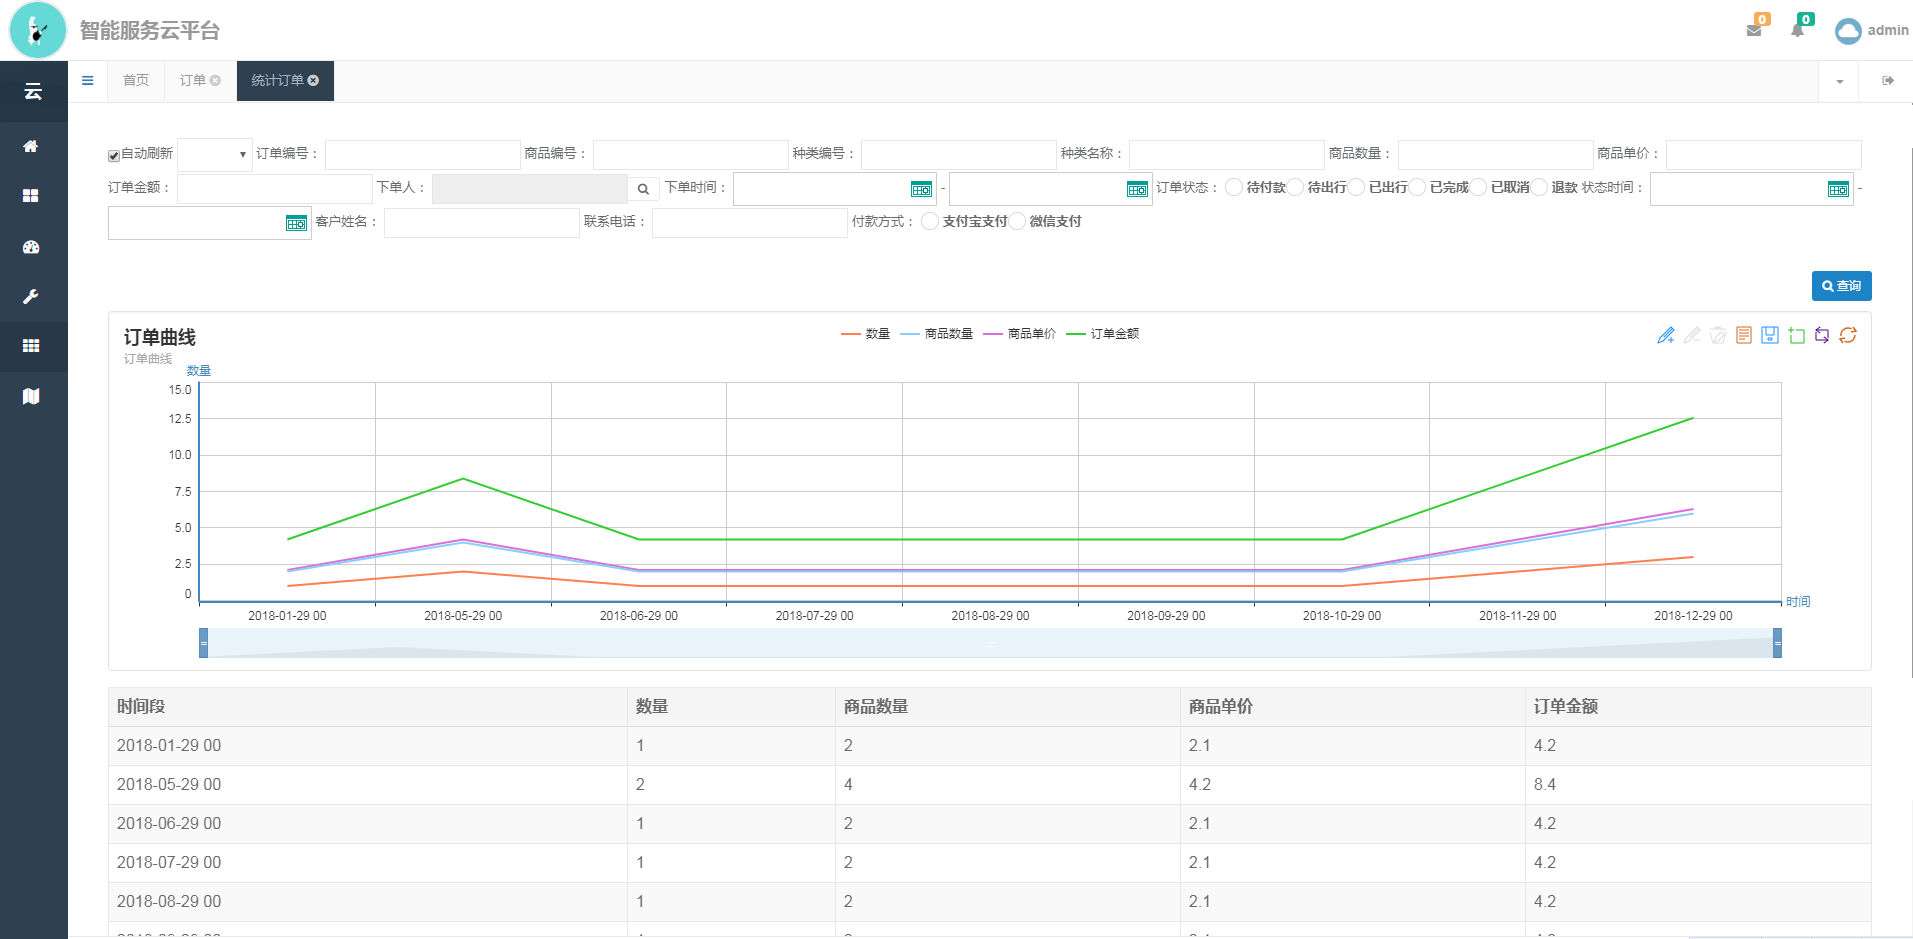Click the home icon in sidebar
Image resolution: width=1913 pixels, height=939 pixels.
click(31, 147)
